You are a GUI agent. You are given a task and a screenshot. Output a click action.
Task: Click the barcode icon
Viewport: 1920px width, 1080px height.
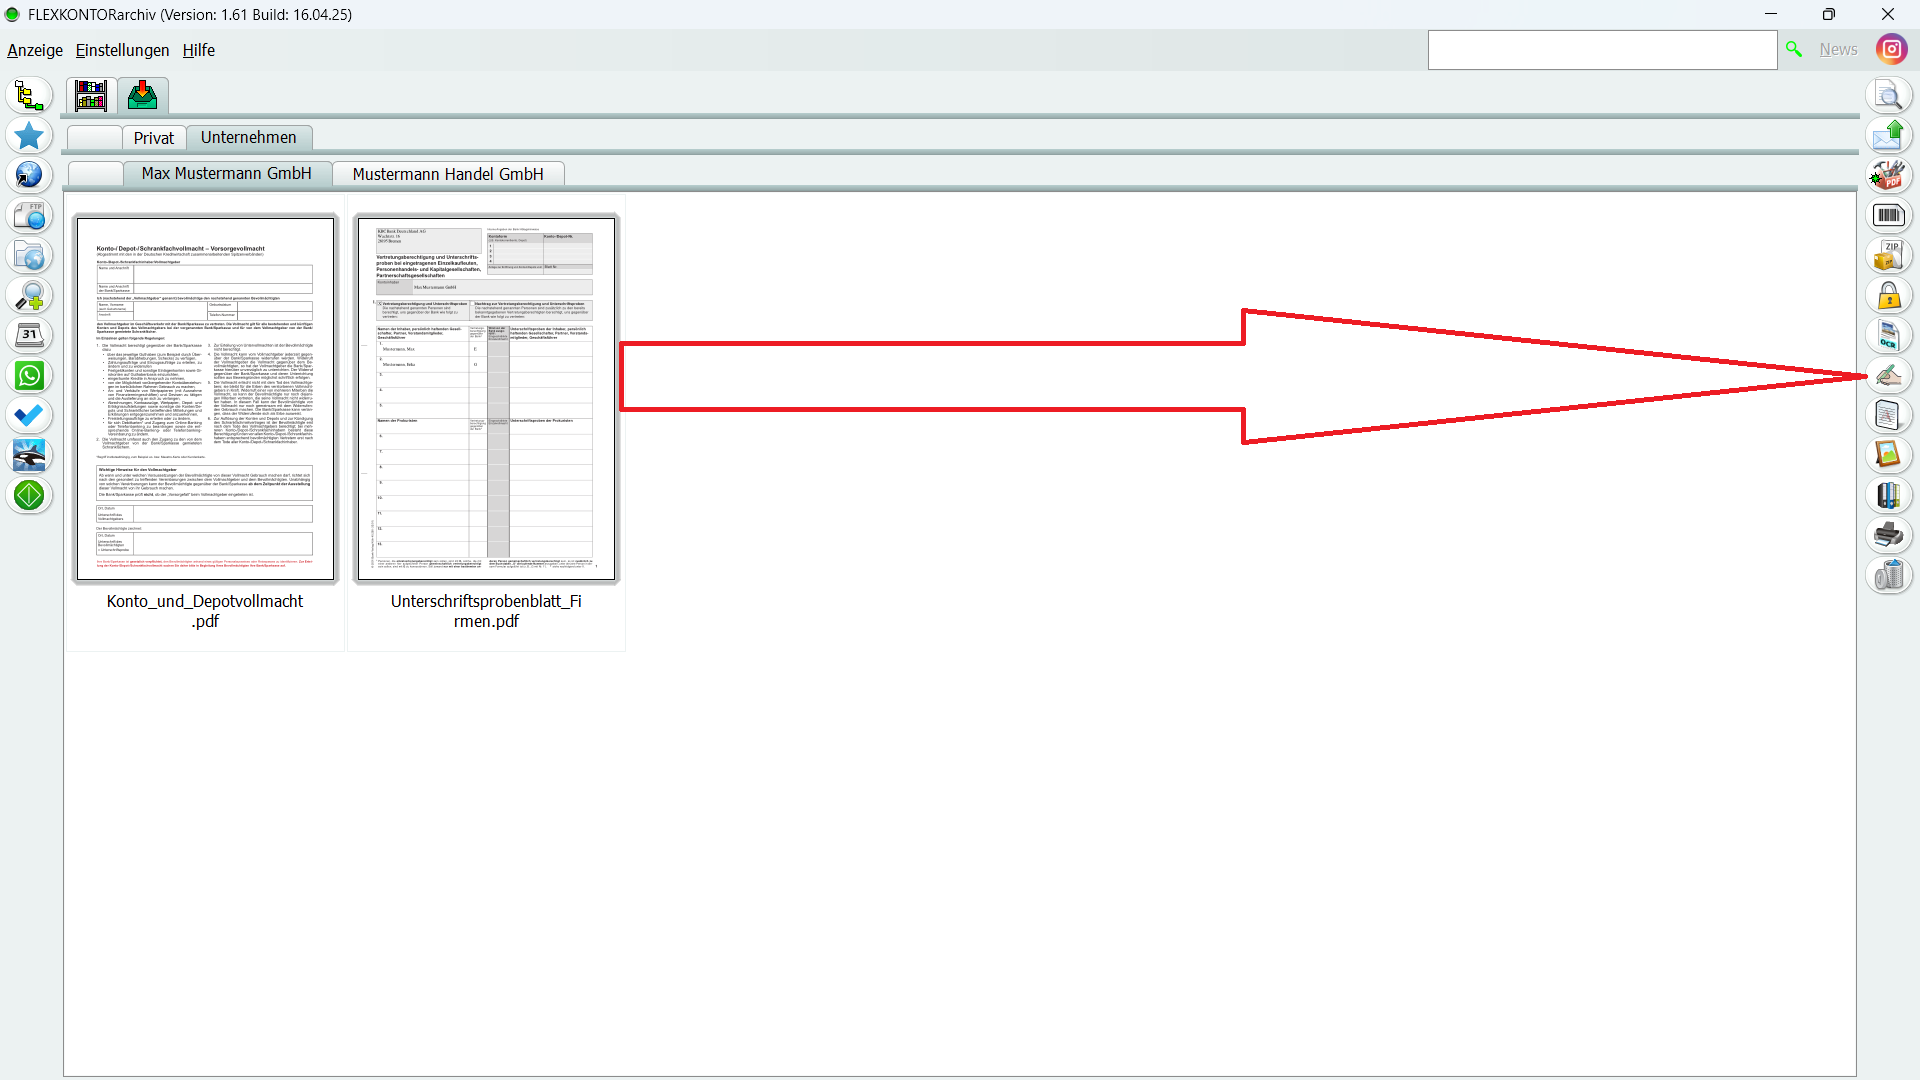tap(1888, 215)
